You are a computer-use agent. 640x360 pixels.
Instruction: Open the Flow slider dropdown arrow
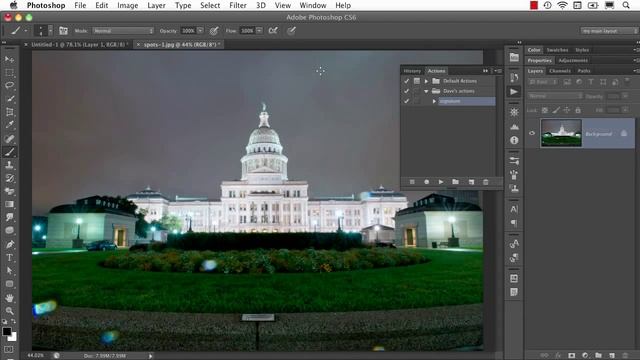[x=259, y=31]
